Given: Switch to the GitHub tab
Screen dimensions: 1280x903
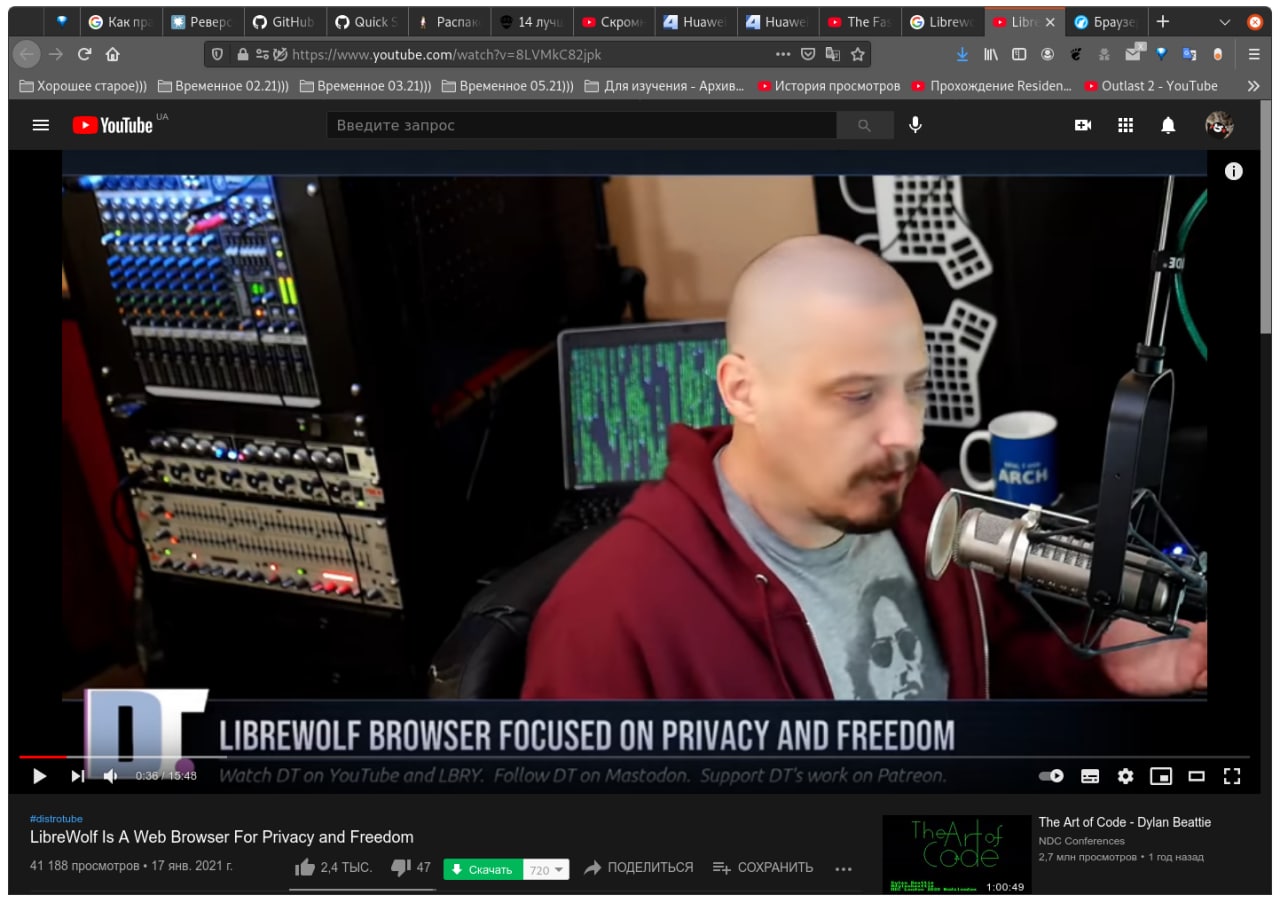Looking at the screenshot, I should tap(283, 22).
